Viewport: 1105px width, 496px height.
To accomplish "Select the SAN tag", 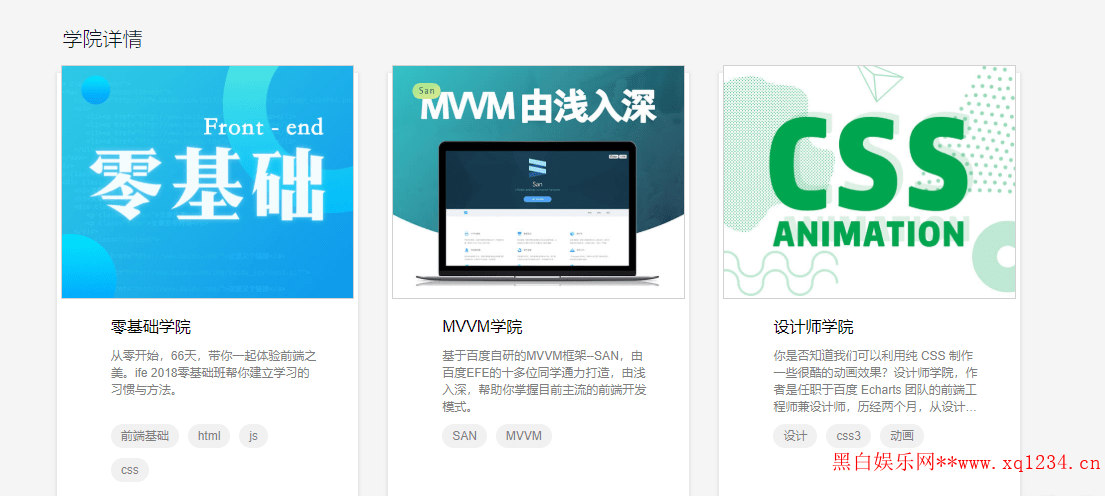I will tap(464, 436).
